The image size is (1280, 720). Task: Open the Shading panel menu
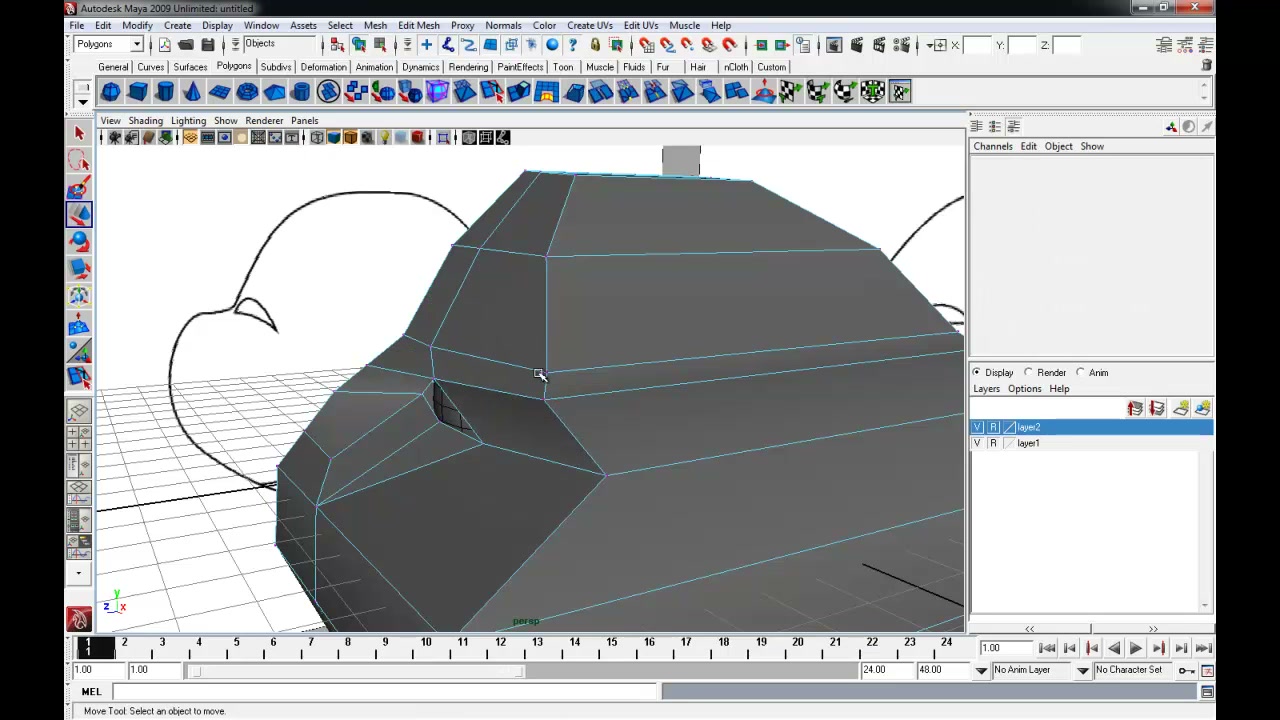[145, 120]
